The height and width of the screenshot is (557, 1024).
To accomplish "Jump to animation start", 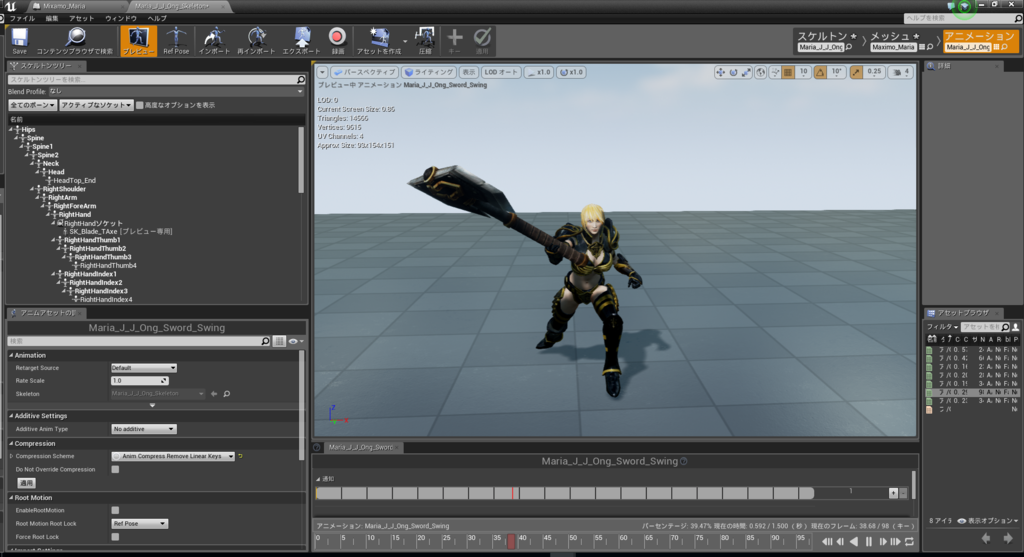I will coord(827,541).
